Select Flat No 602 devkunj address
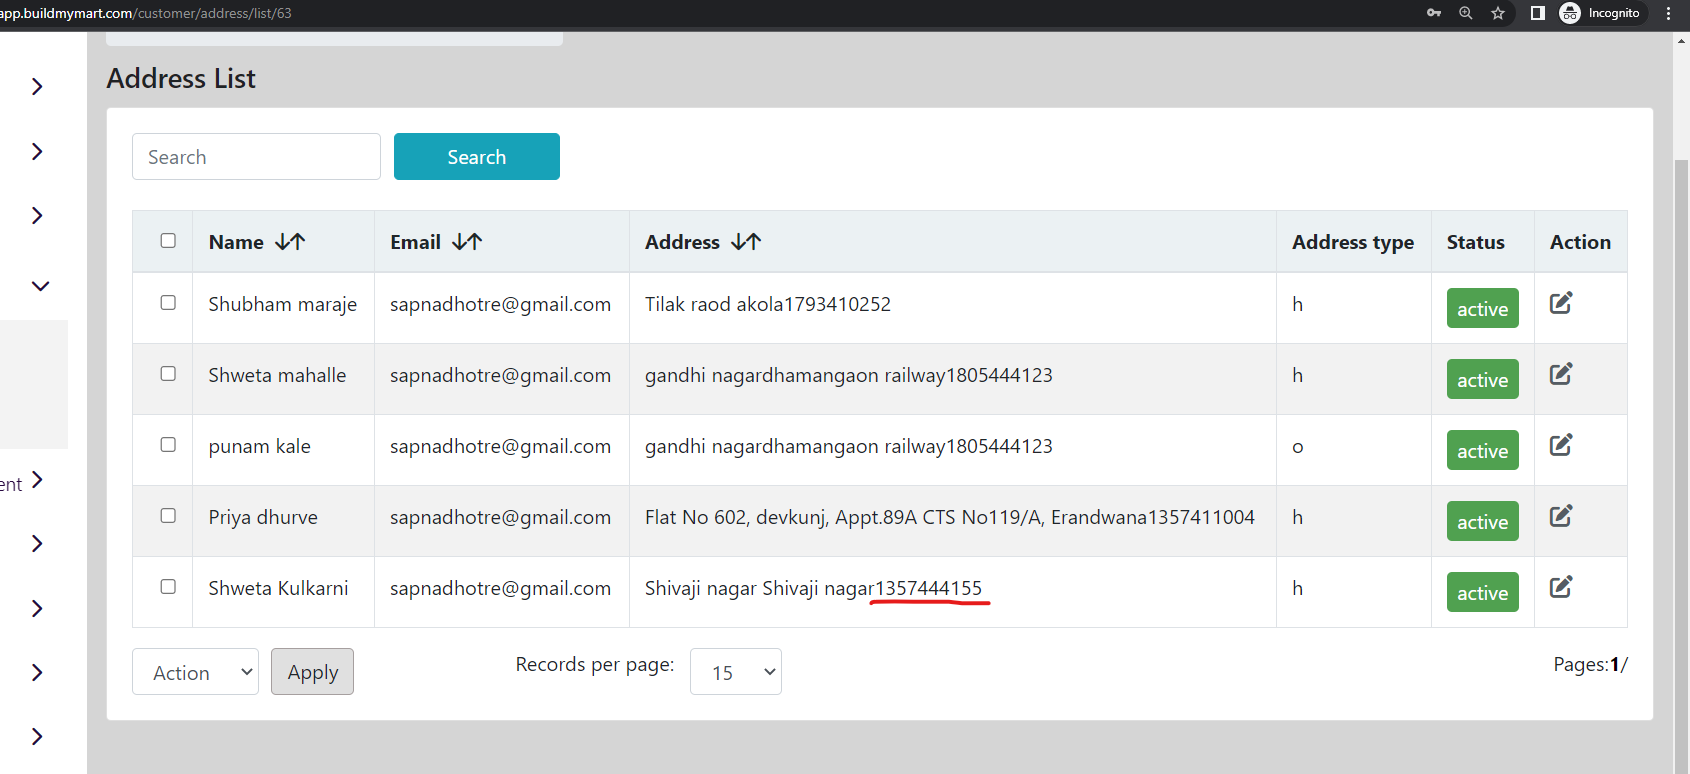This screenshot has width=1690, height=774. [950, 517]
